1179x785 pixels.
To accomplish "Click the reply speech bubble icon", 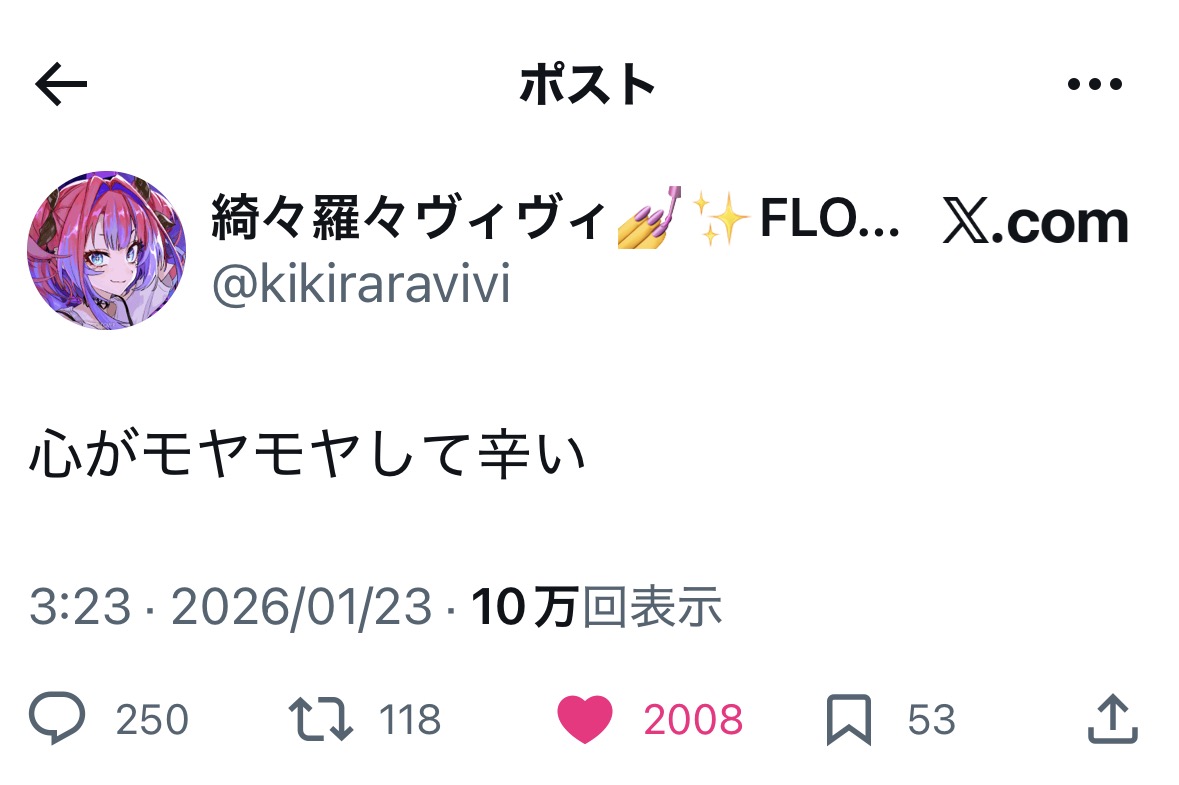I will click(57, 720).
